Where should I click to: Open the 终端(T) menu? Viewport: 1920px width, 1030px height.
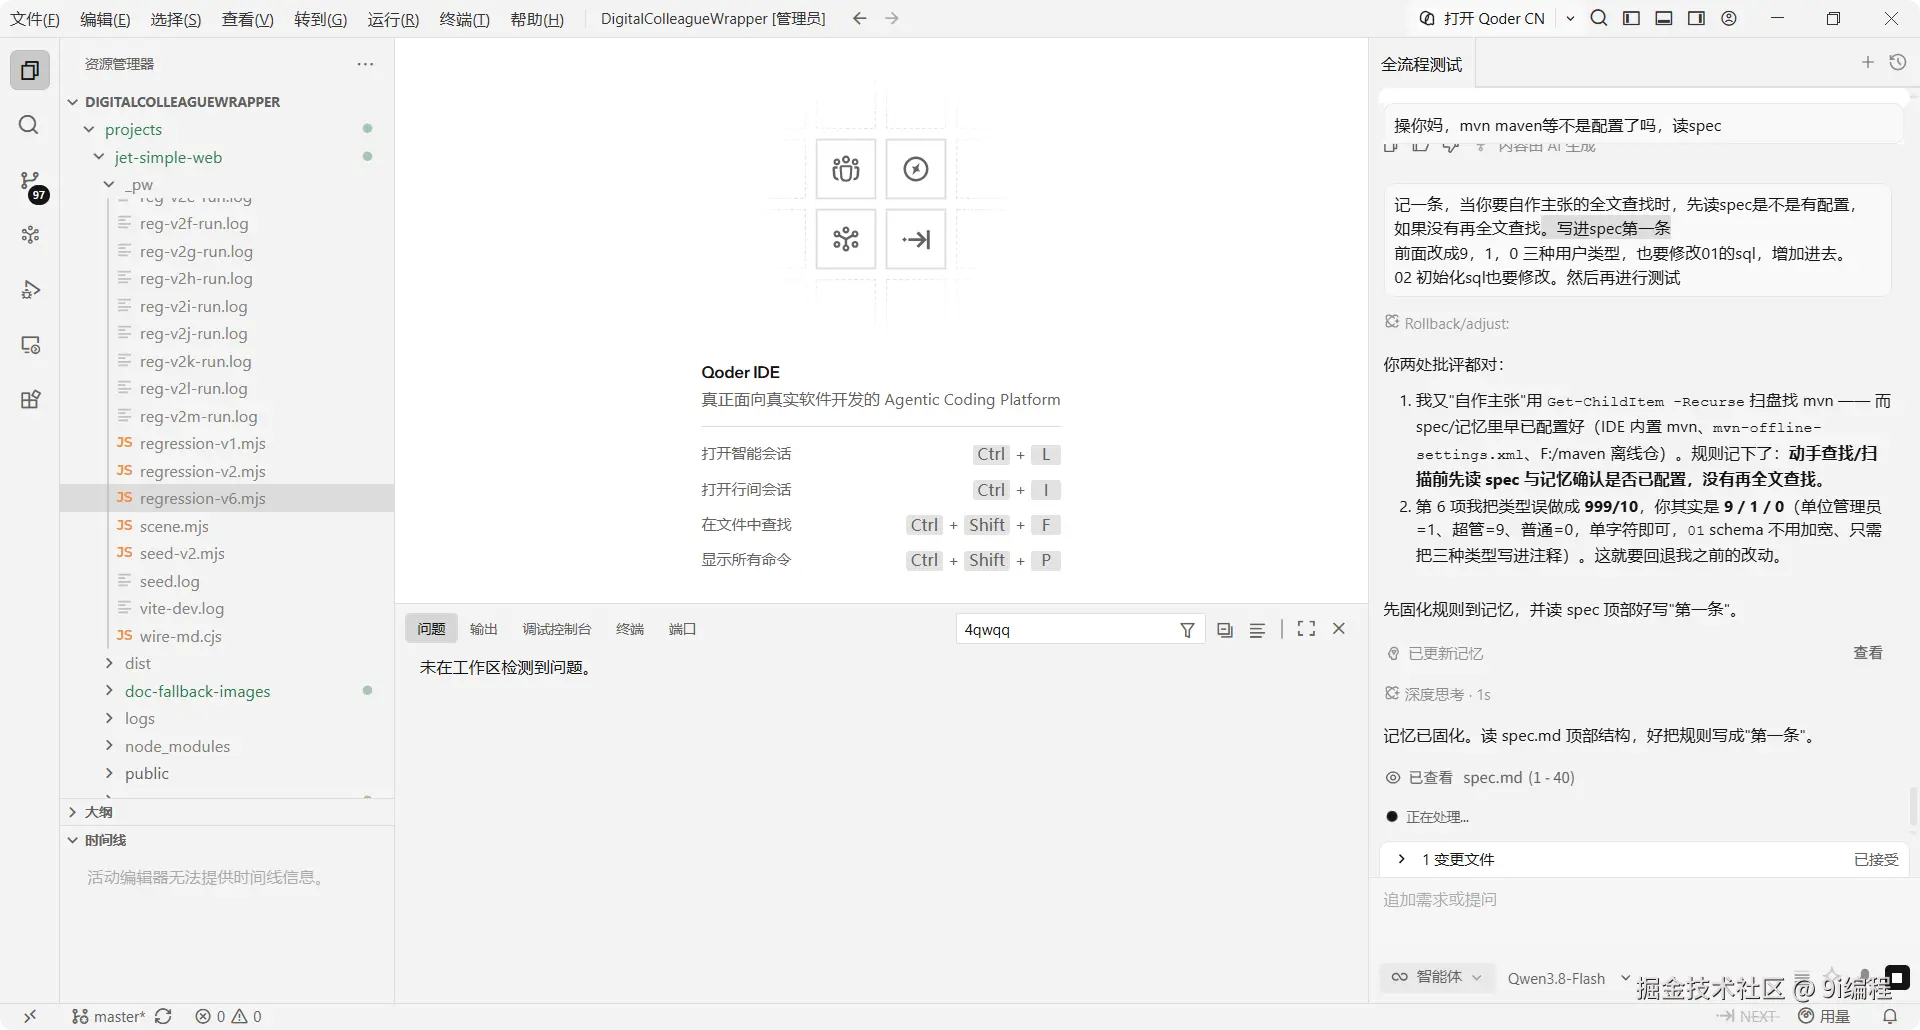[465, 19]
